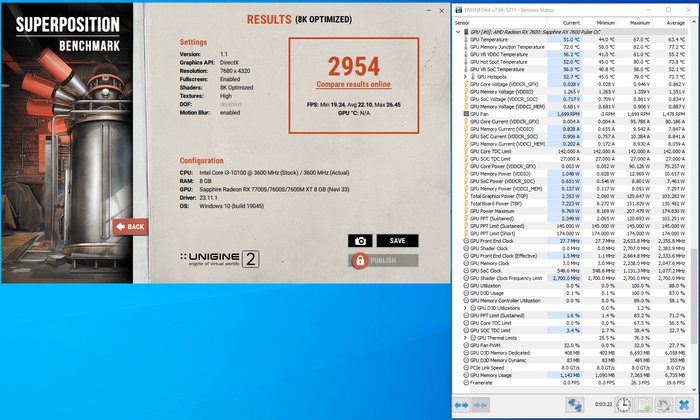Reset the elapsed-time clock icon in HWiNFO
Screen dimensions: 700x420
pos(624,405)
